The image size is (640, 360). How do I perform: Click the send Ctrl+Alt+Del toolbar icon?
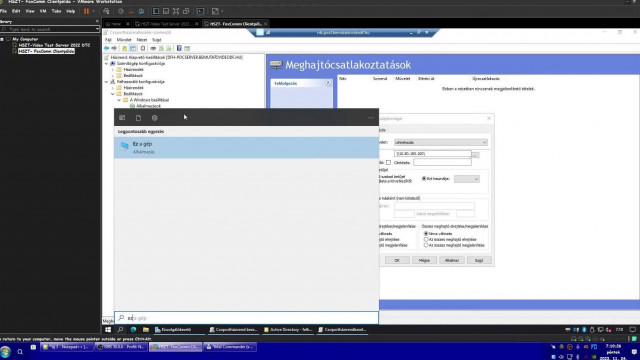click(107, 11)
